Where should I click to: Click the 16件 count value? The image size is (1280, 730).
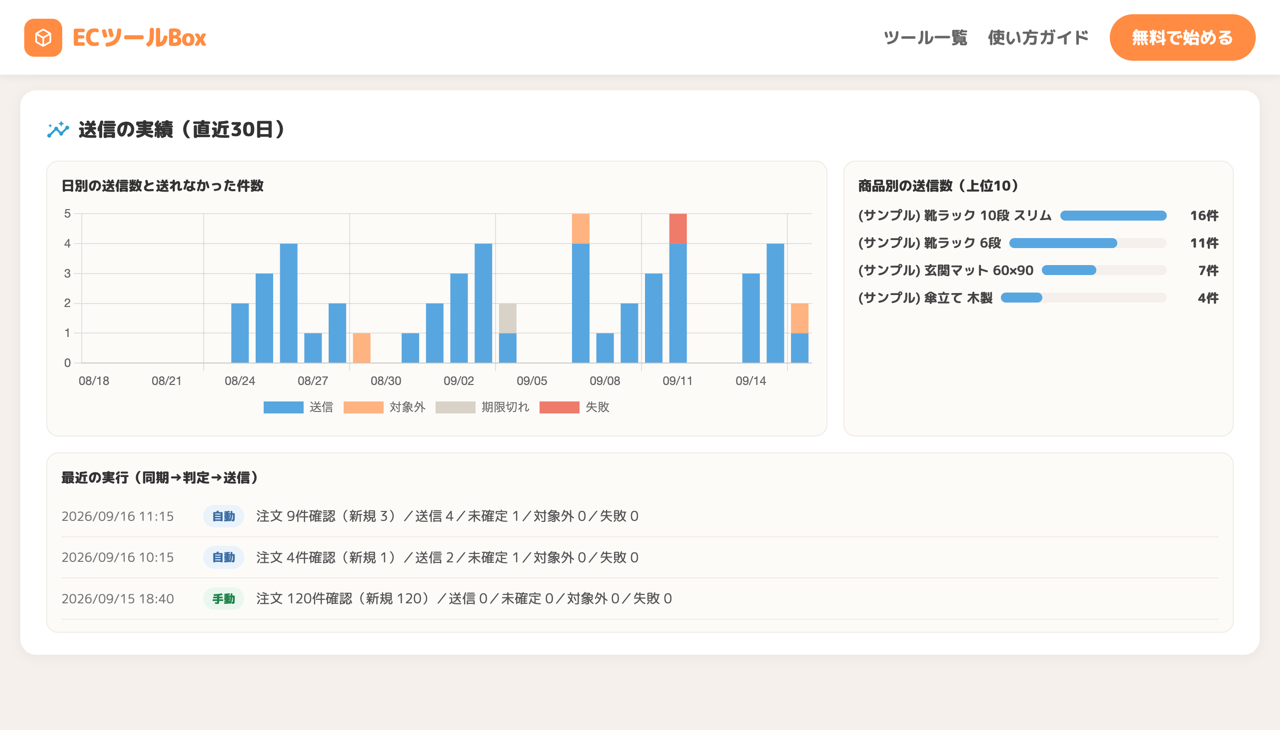[x=1204, y=215]
